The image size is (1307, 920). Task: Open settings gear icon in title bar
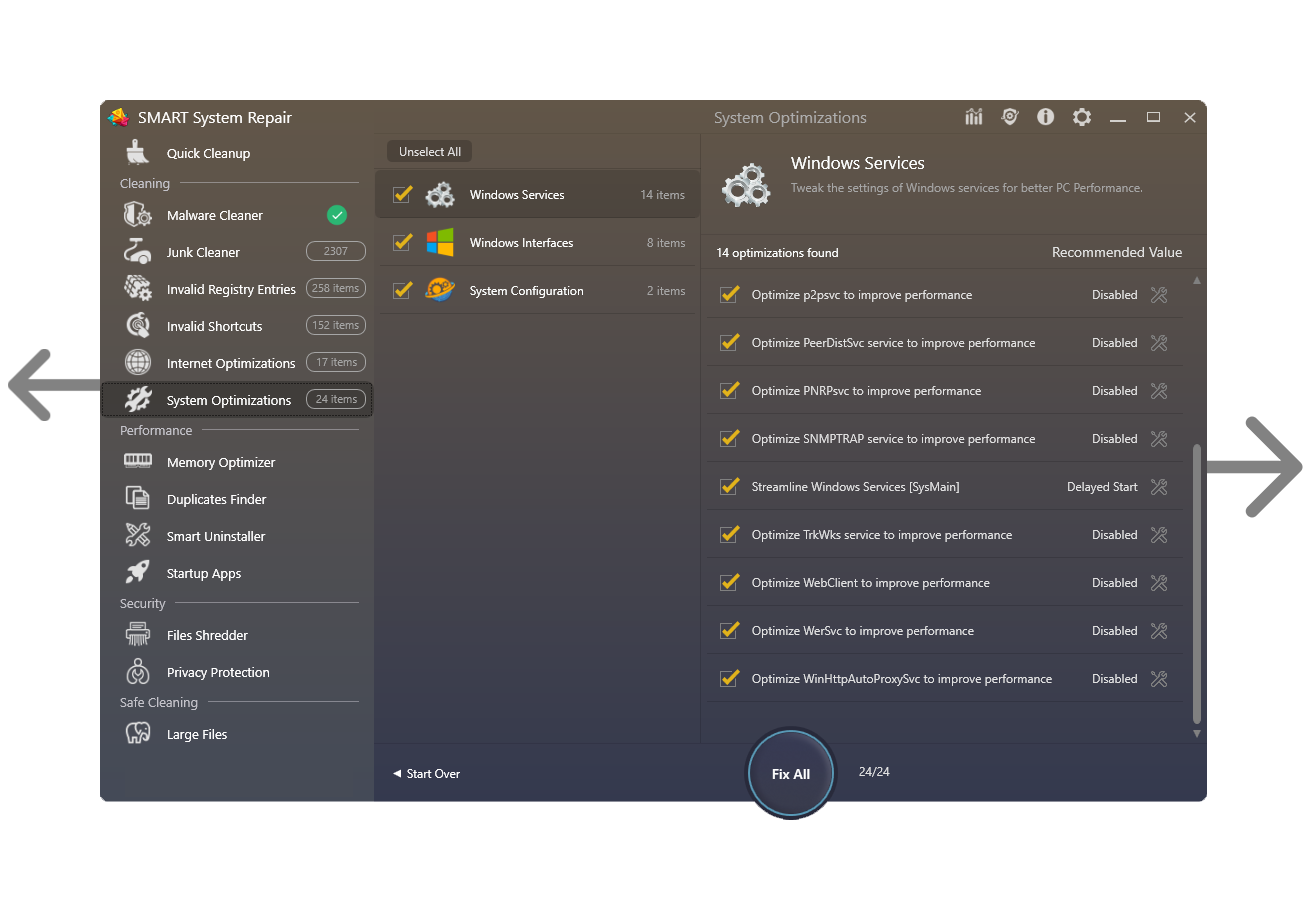pyautogui.click(x=1082, y=117)
